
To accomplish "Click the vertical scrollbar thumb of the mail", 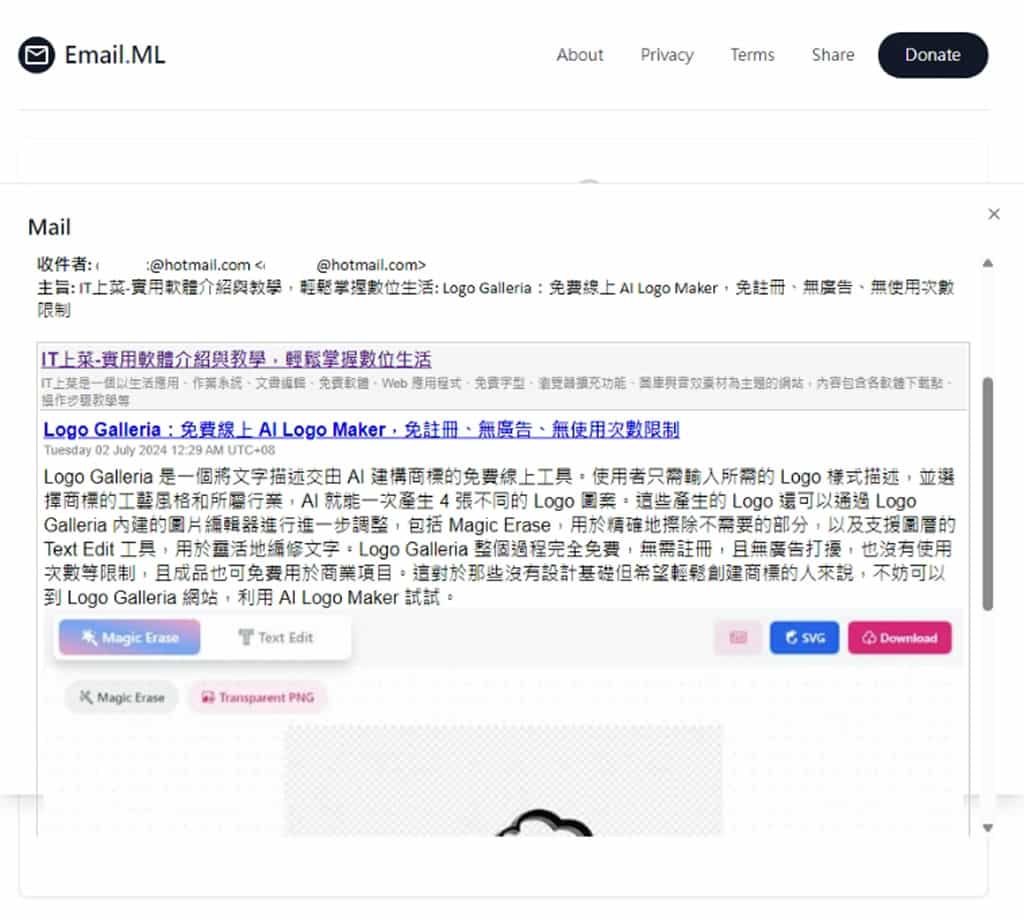I will pos(987,494).
